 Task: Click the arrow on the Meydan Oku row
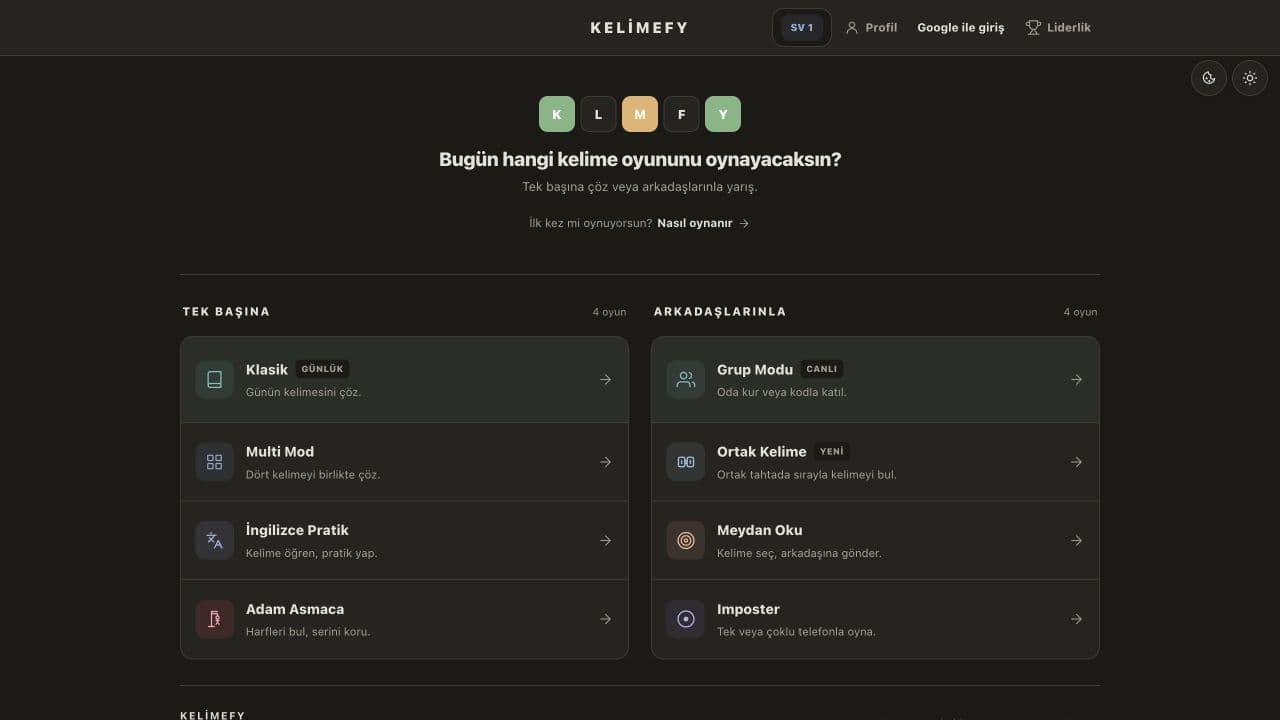(x=1076, y=541)
